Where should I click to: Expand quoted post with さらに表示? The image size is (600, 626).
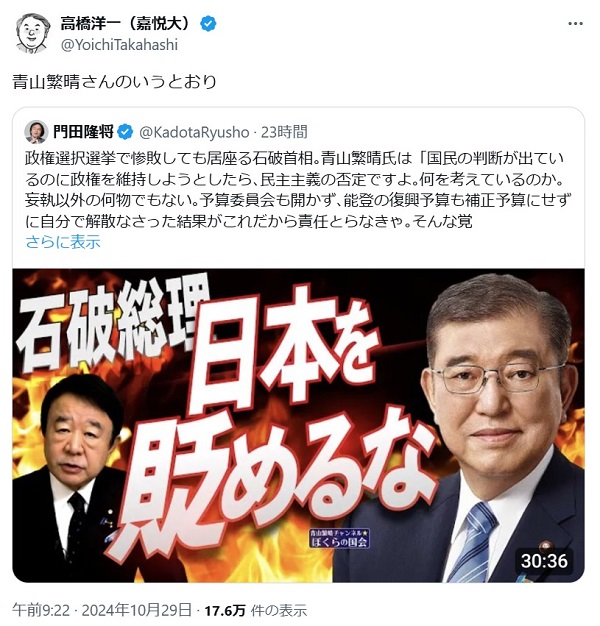click(x=63, y=242)
